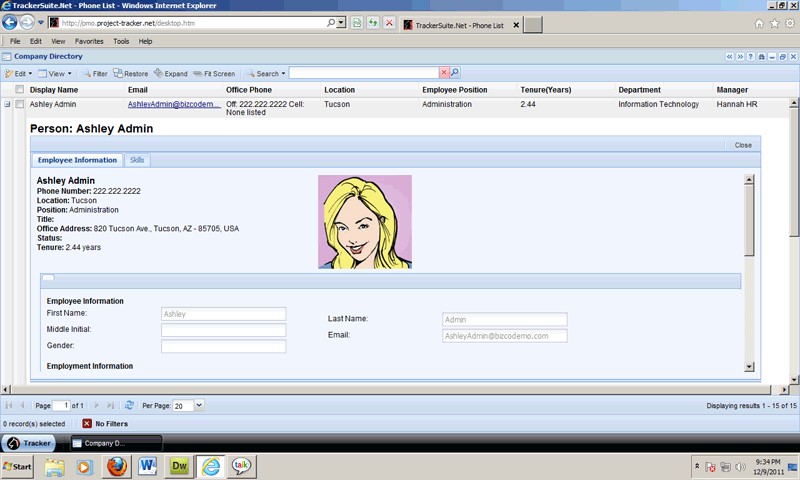This screenshot has height=480, width=800.
Task: Jump to the last results page
Action: [x=110, y=405]
